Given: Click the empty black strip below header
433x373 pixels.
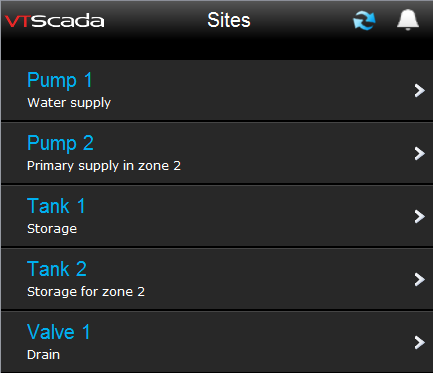Looking at the screenshot, I should tap(217, 50).
